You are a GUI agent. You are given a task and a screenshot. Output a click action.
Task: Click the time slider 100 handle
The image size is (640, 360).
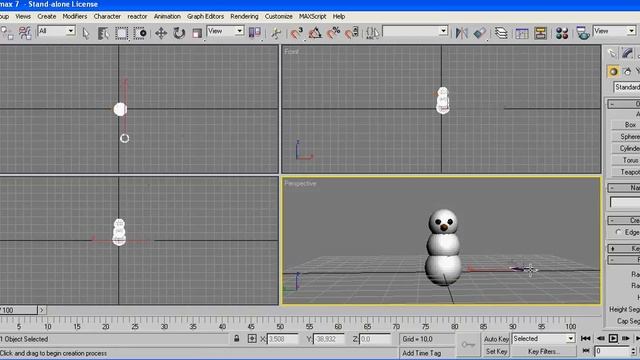(x=18, y=310)
